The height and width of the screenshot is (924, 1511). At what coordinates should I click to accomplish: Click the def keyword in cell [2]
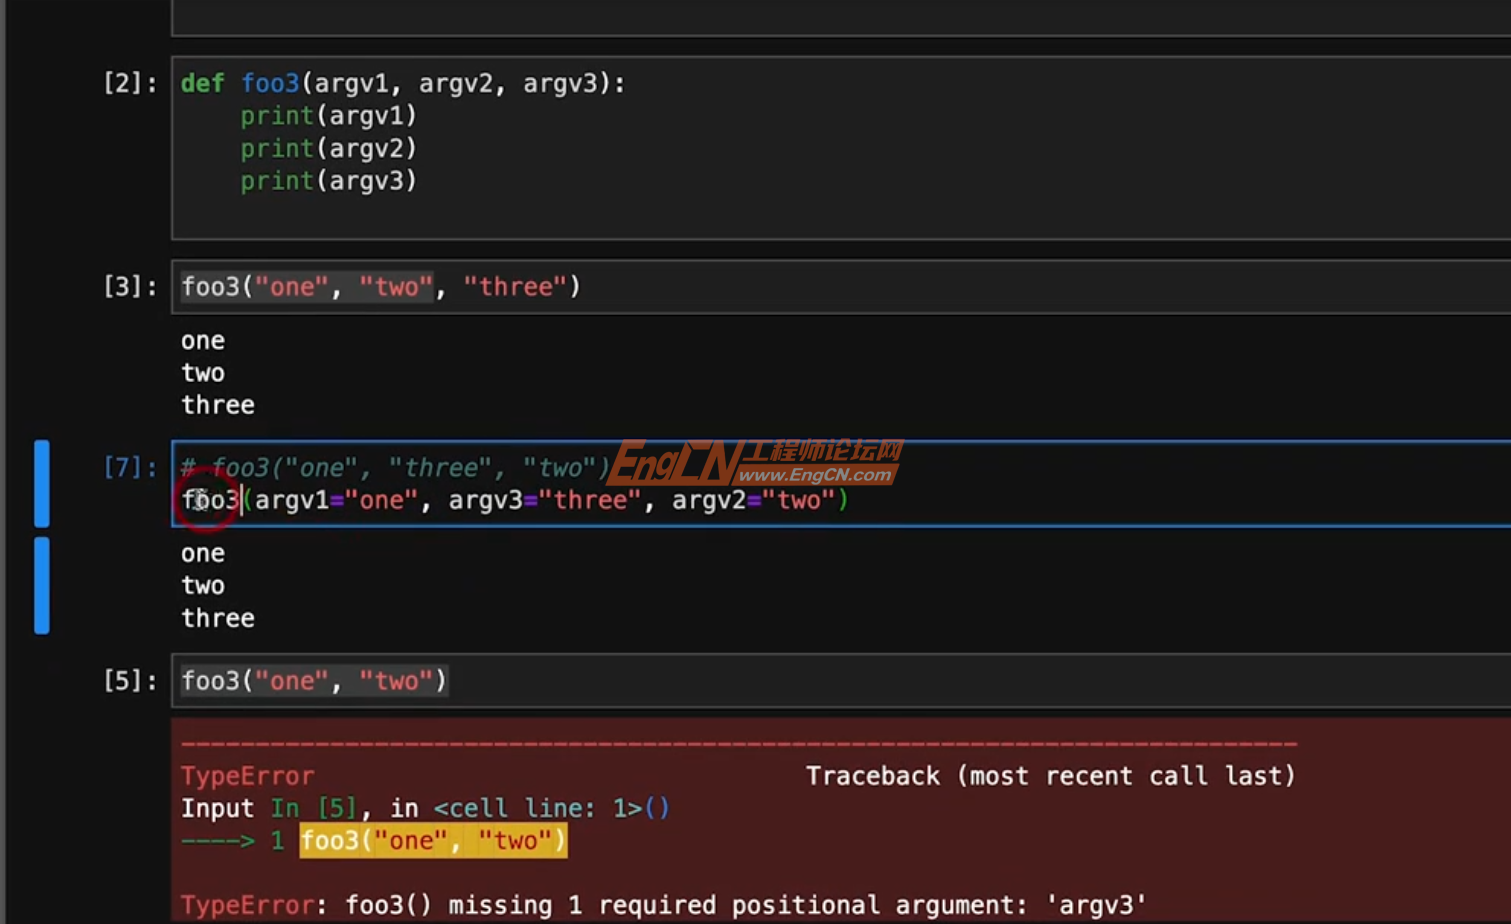(202, 83)
